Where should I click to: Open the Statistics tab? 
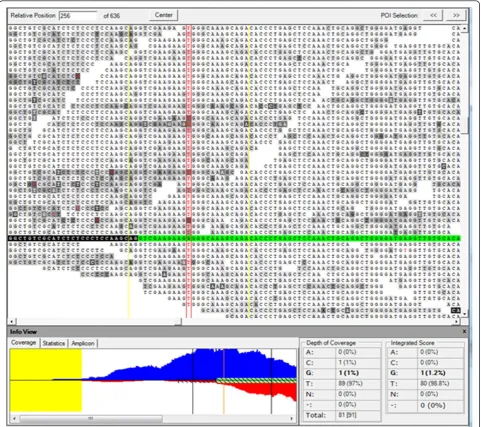(x=54, y=343)
